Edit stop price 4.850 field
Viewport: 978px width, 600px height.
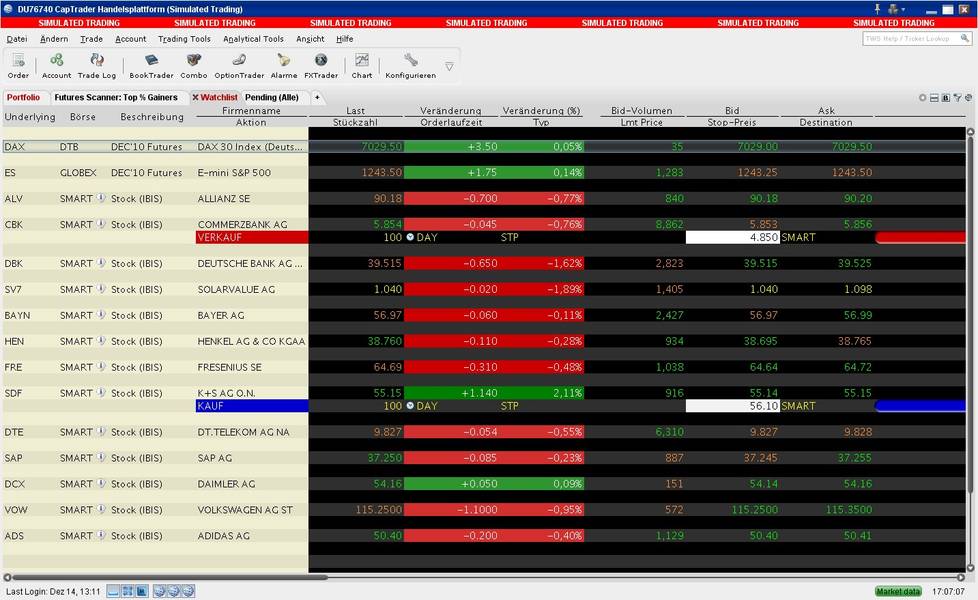(x=732, y=237)
